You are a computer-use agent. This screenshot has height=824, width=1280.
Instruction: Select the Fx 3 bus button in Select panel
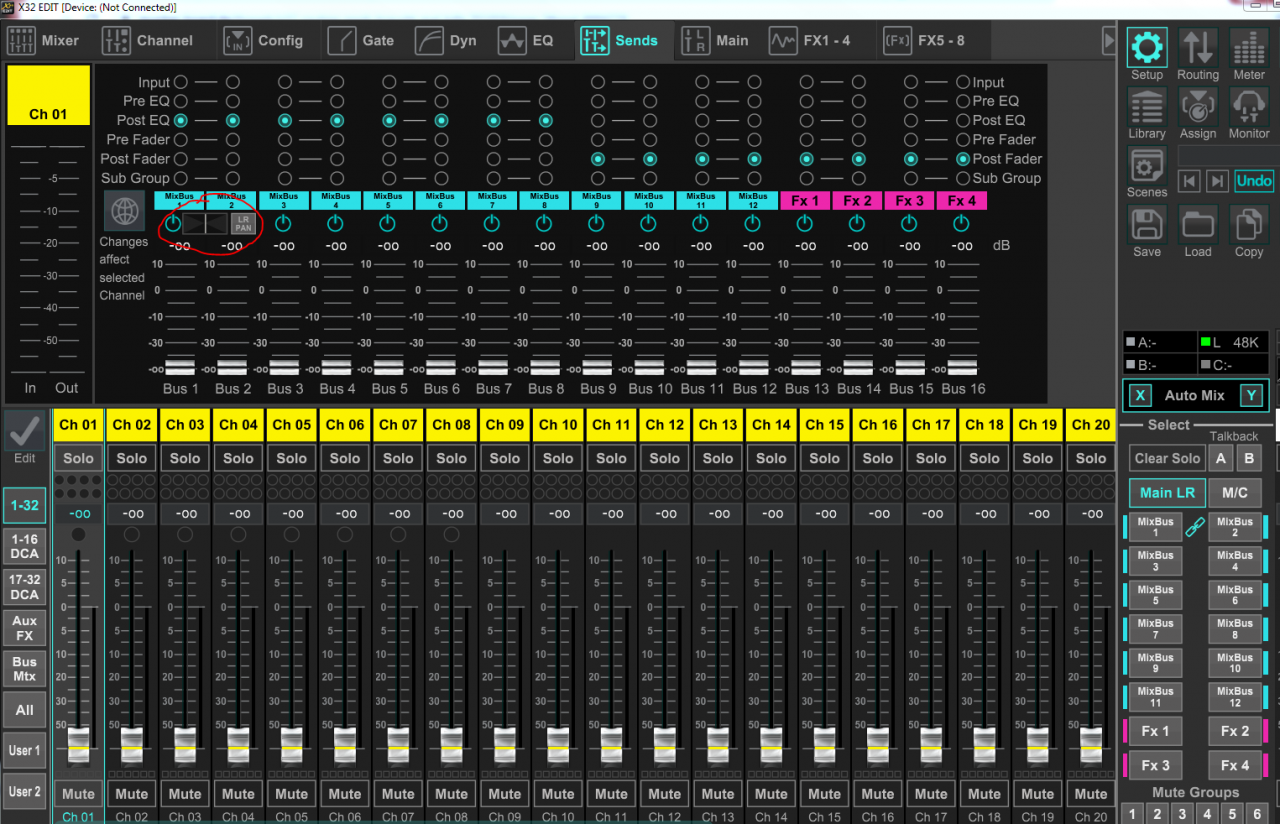[1155, 765]
